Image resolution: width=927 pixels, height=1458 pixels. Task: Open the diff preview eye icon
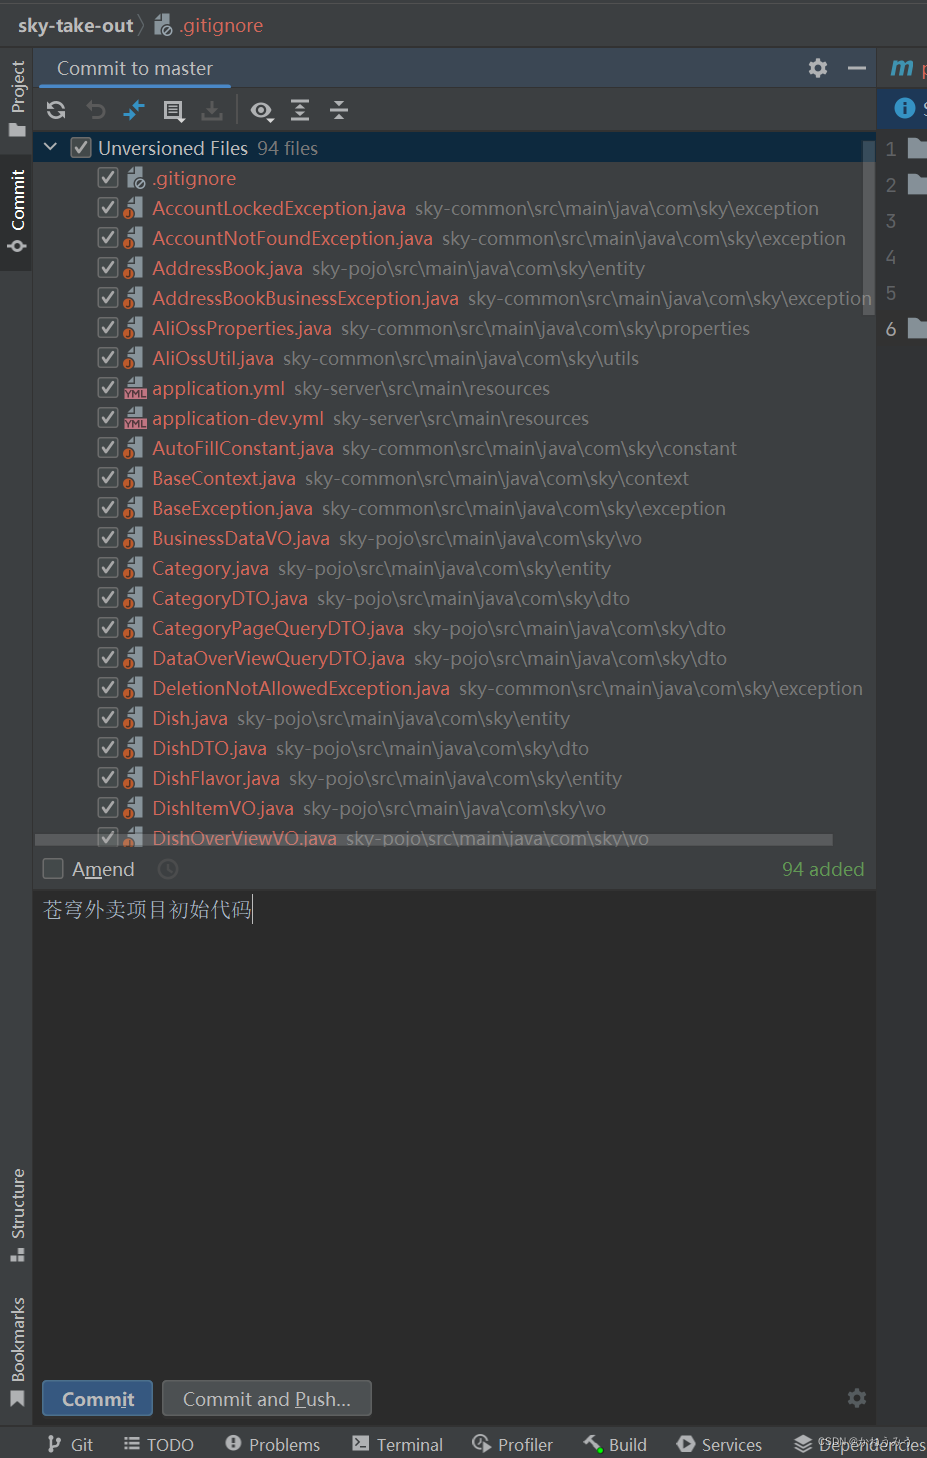point(260,110)
